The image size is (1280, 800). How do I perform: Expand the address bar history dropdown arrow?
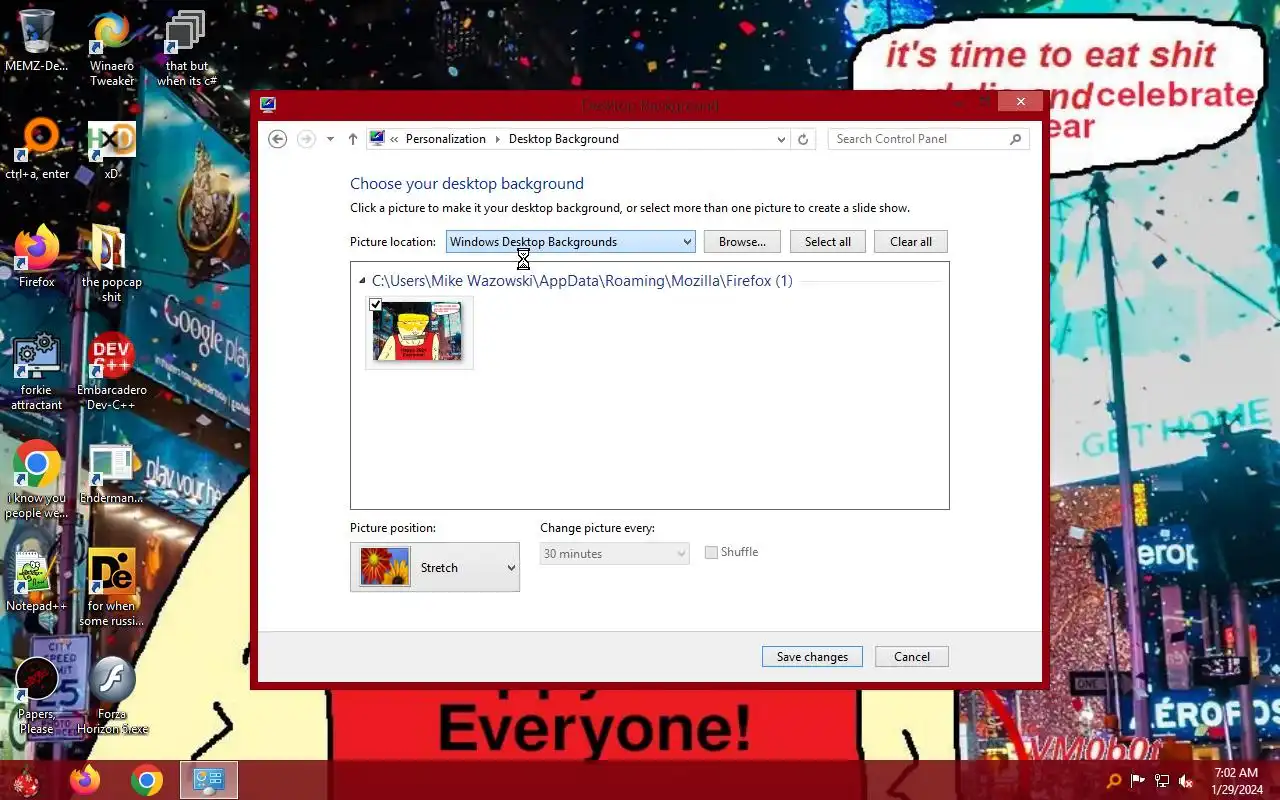tap(782, 139)
